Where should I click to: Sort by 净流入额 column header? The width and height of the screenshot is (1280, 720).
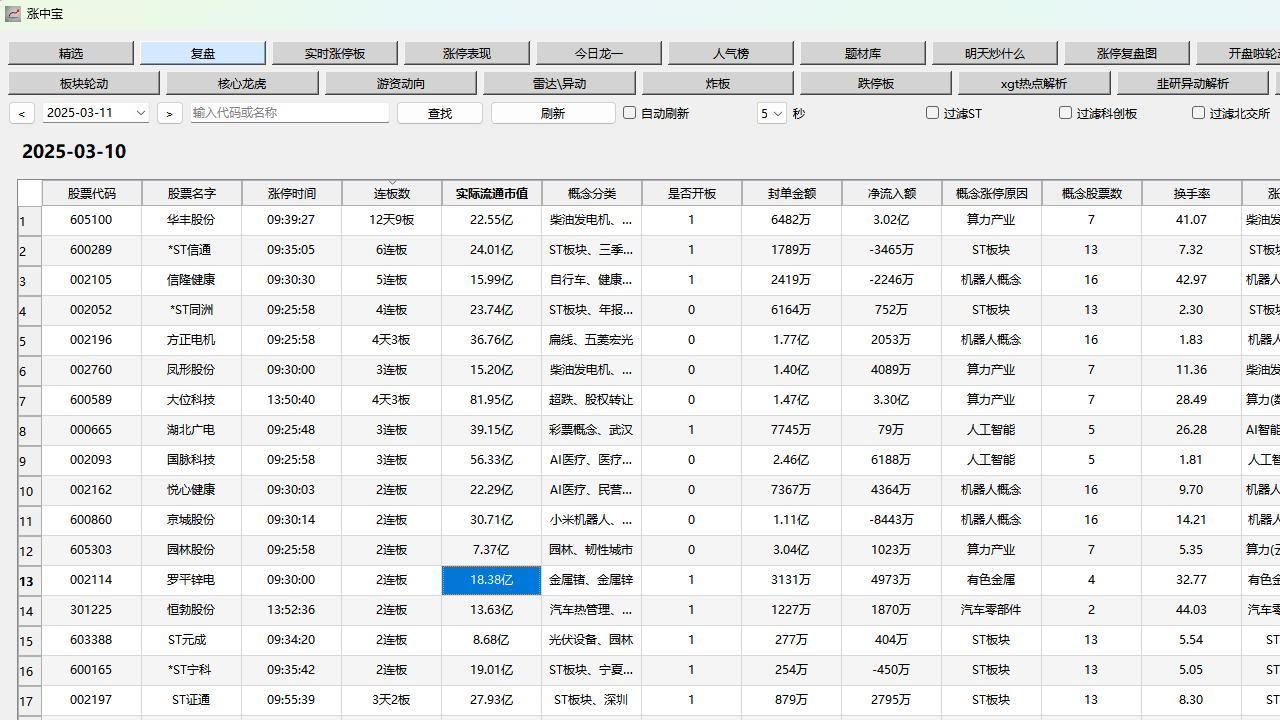tap(892, 193)
